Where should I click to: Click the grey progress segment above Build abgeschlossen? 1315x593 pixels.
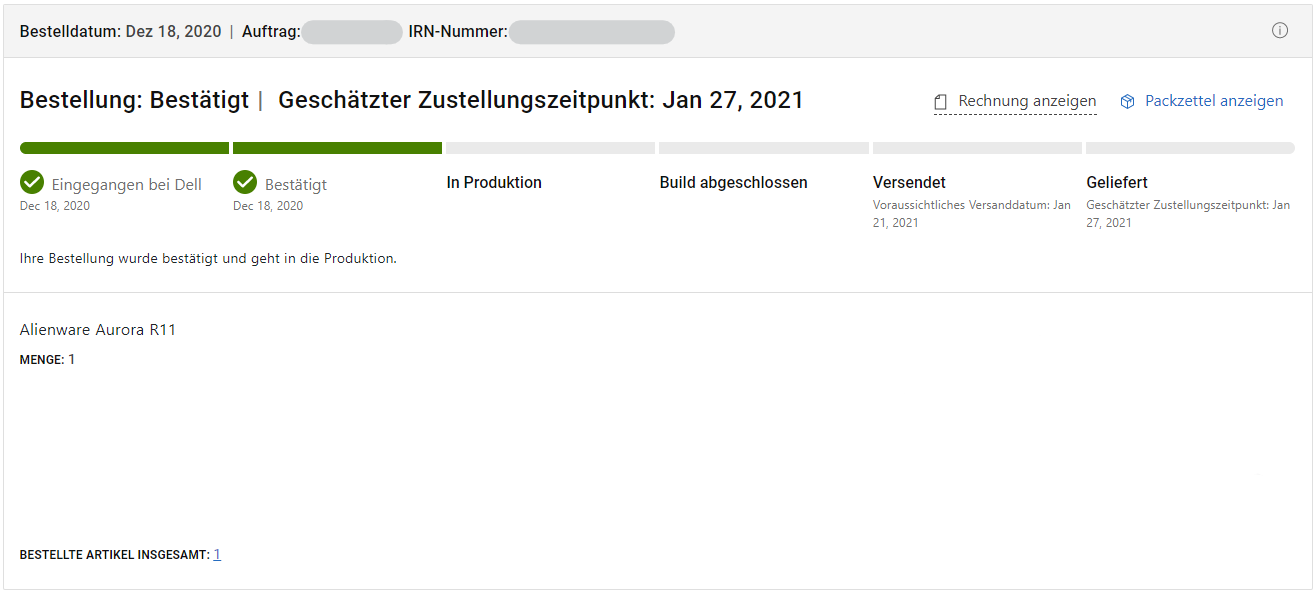coord(763,148)
